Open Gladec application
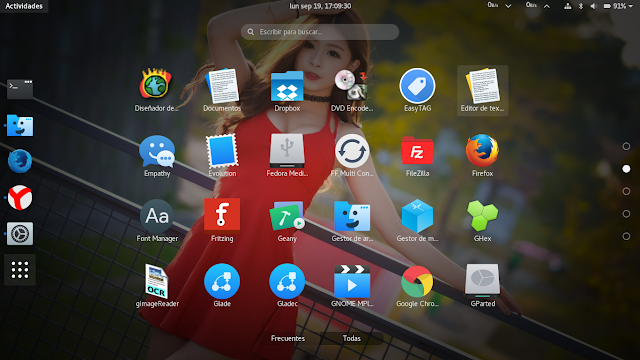The image size is (640, 360). click(287, 281)
